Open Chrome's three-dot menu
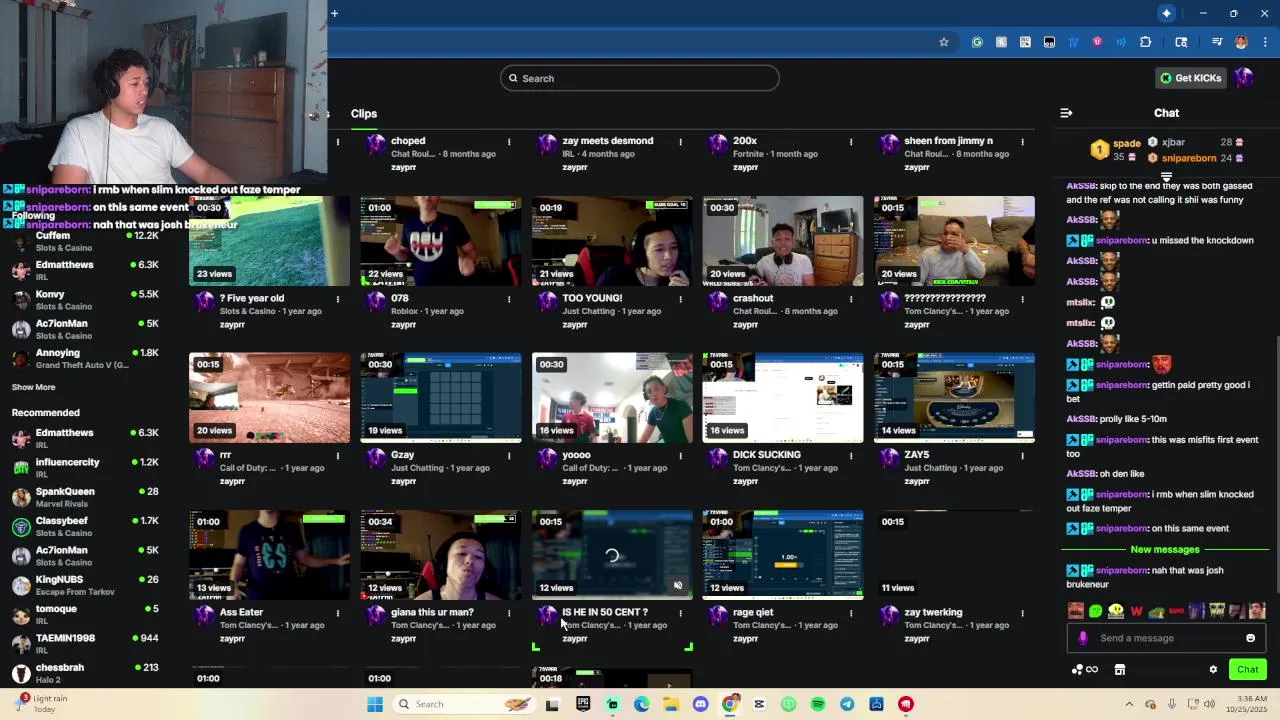The width and height of the screenshot is (1280, 720). click(x=1266, y=42)
